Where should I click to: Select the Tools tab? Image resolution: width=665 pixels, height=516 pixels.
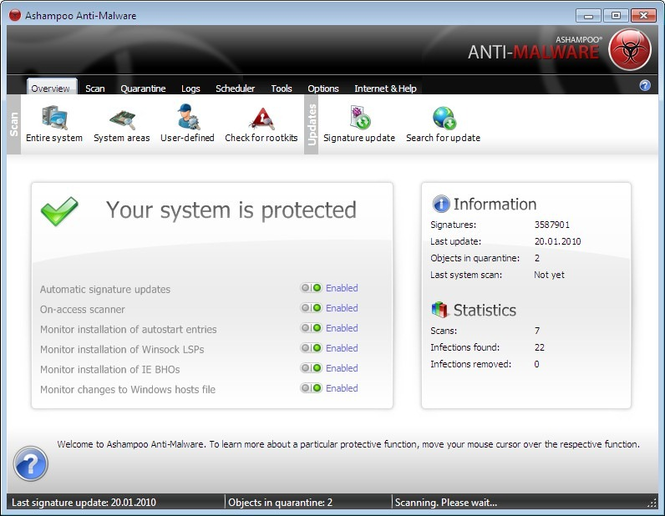point(282,88)
